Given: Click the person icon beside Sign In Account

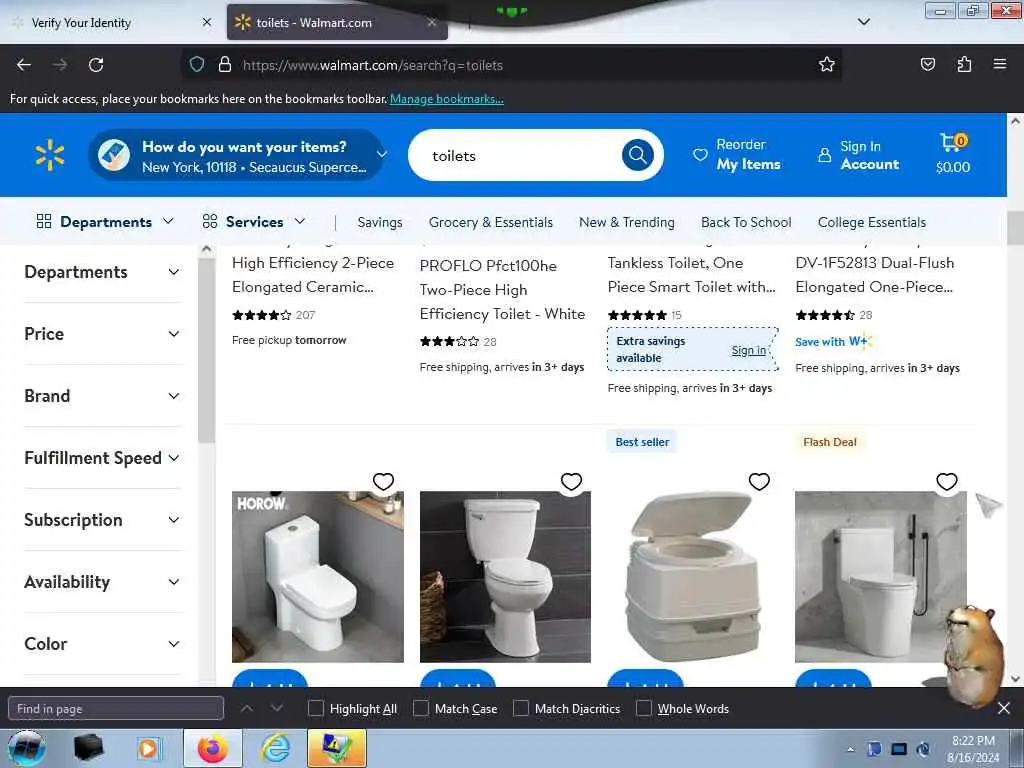Looking at the screenshot, I should 824,155.
